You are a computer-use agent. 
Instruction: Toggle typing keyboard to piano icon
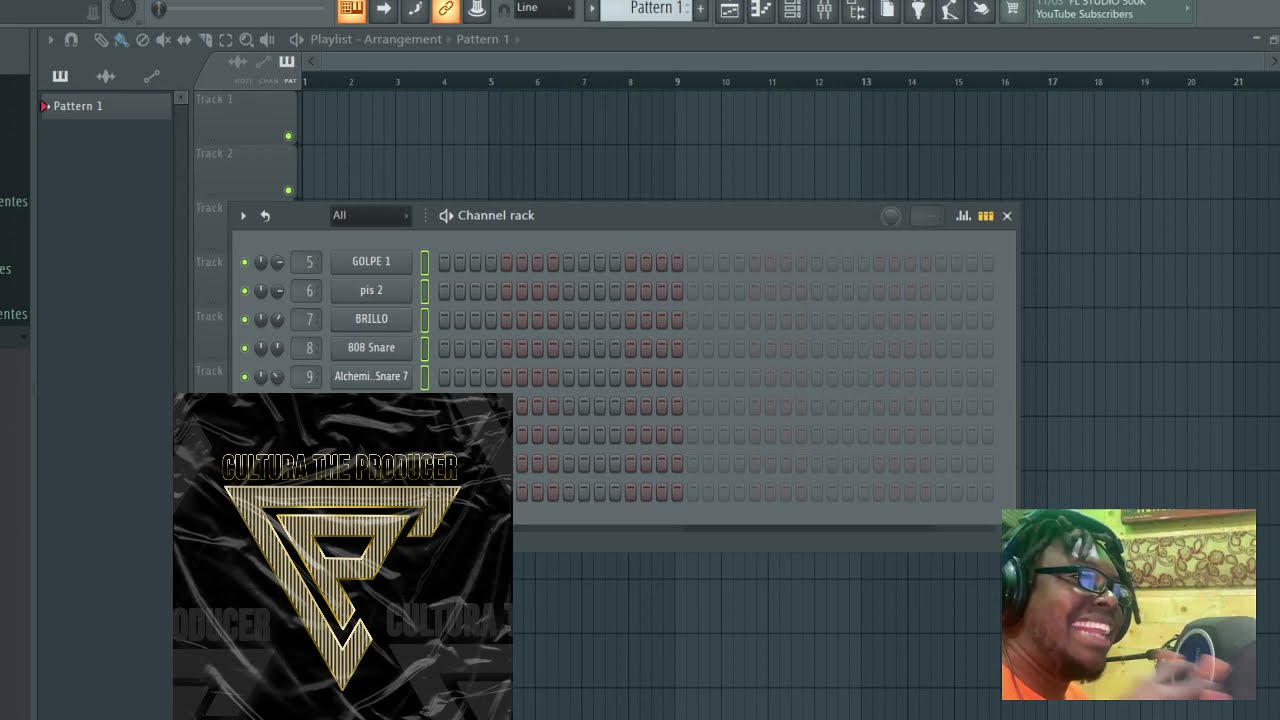tap(352, 10)
